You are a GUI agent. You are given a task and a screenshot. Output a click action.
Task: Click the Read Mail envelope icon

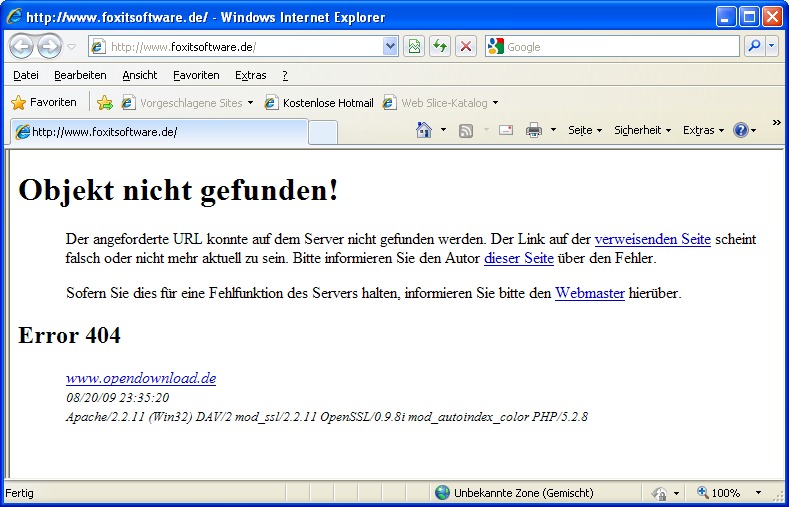pyautogui.click(x=506, y=130)
